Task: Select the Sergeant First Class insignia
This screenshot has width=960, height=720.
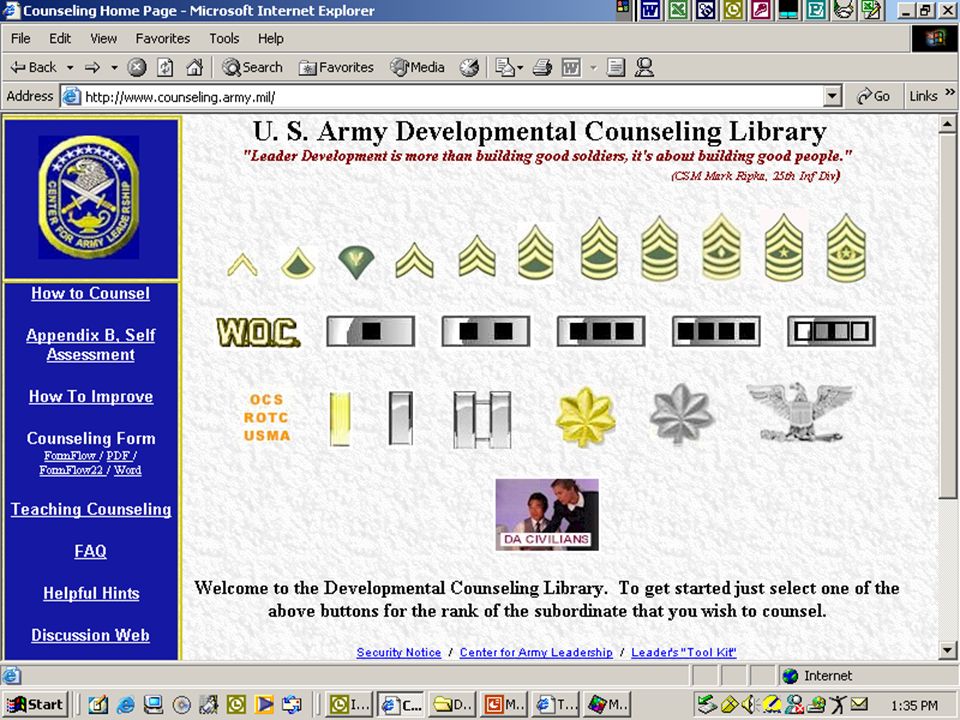Action: pos(599,249)
